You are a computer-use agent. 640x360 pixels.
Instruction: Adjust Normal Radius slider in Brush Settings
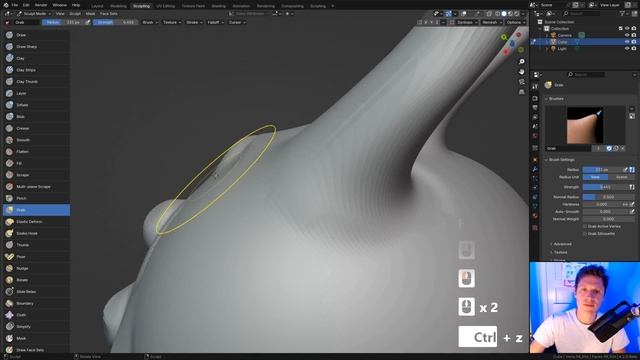(x=609, y=197)
